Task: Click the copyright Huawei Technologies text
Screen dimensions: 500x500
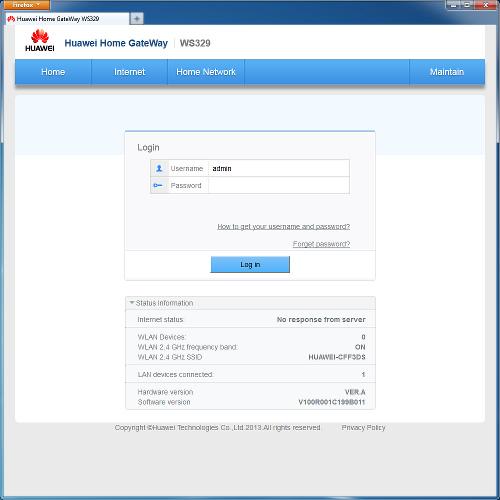Action: [217, 428]
